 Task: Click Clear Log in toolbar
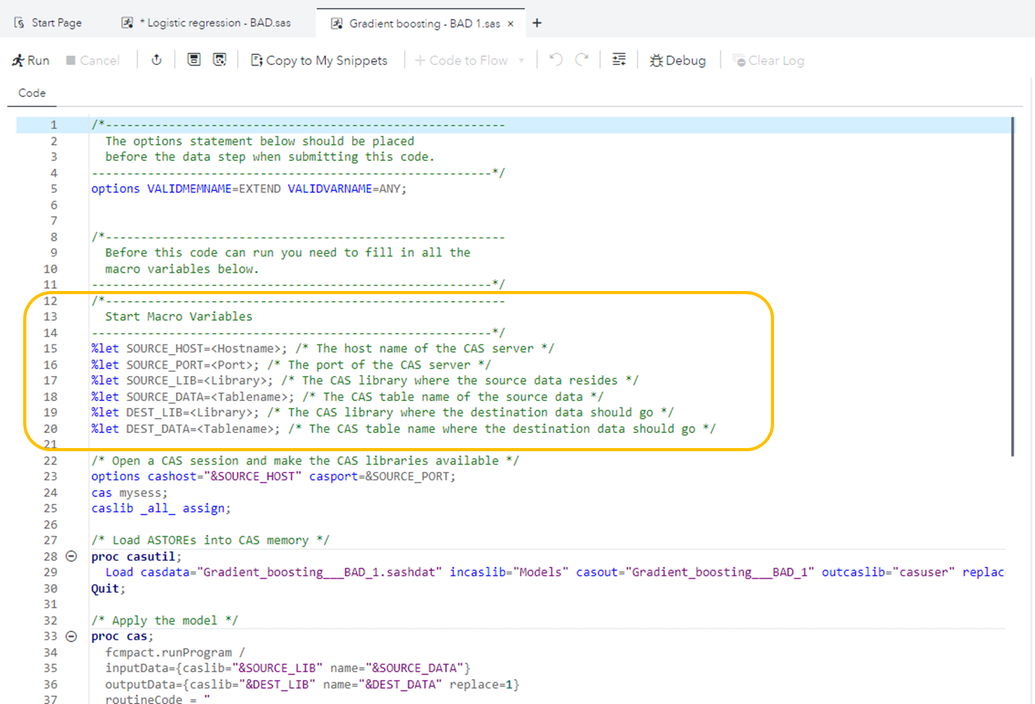[768, 61]
